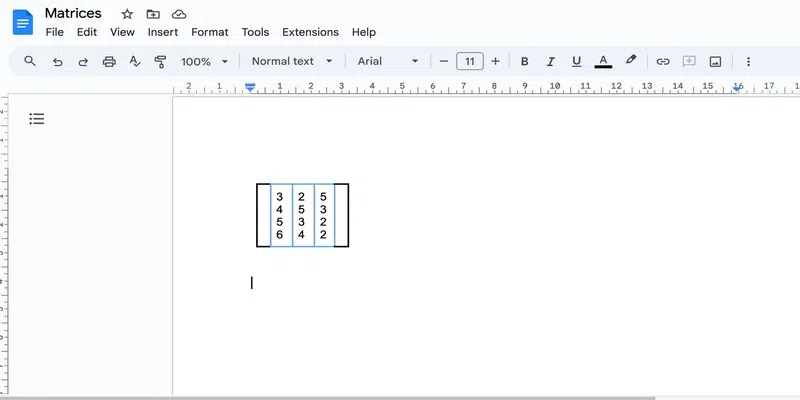The image size is (800, 400).
Task: Click the move to folder icon
Action: pos(153,14)
